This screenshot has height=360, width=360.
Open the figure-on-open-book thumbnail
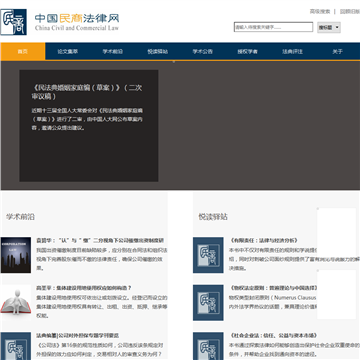pyautogui.click(x=16, y=303)
